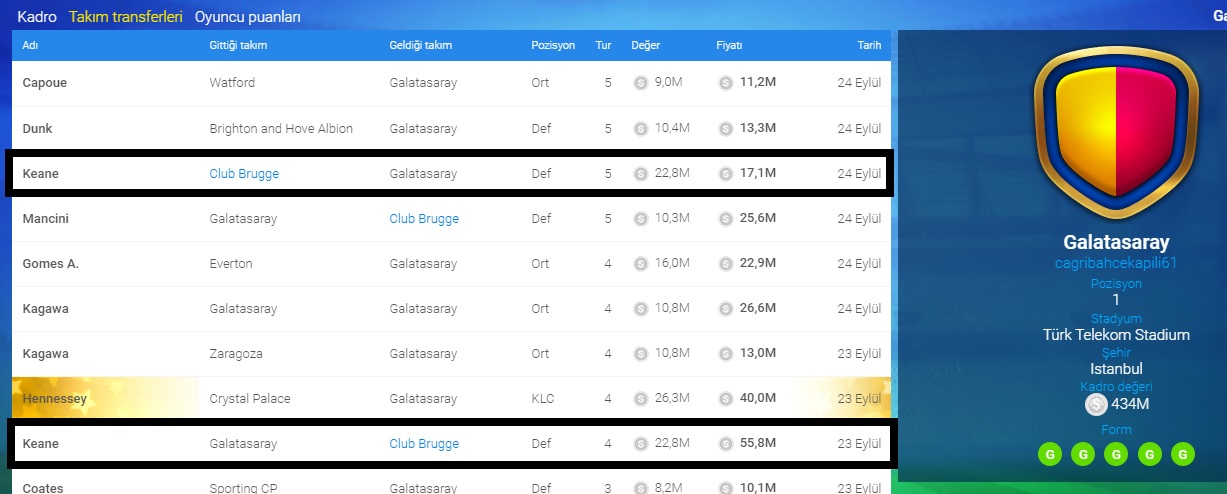Click coin icon beside 16,0M value
This screenshot has height=494, width=1227.
(x=641, y=263)
